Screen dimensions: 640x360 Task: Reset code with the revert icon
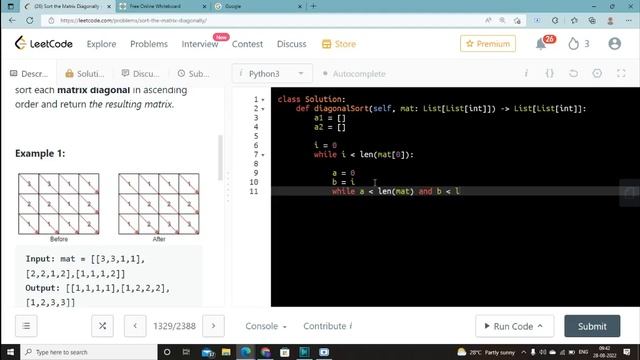click(x=573, y=73)
